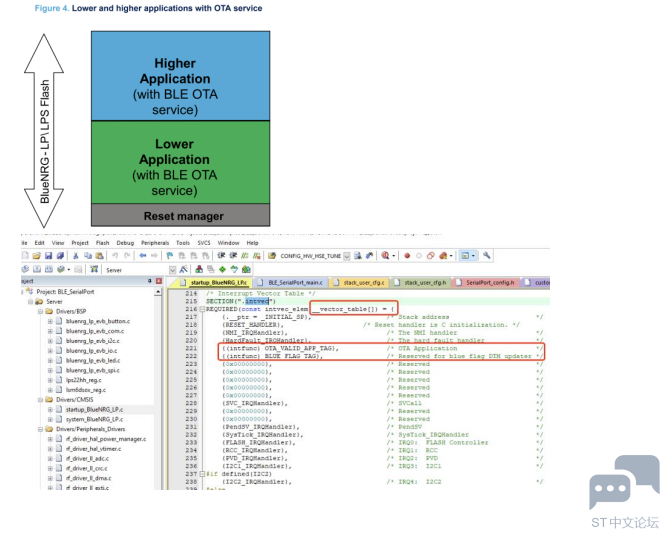
Task: Click the Target Options magic wand icon
Action: (x=184, y=269)
